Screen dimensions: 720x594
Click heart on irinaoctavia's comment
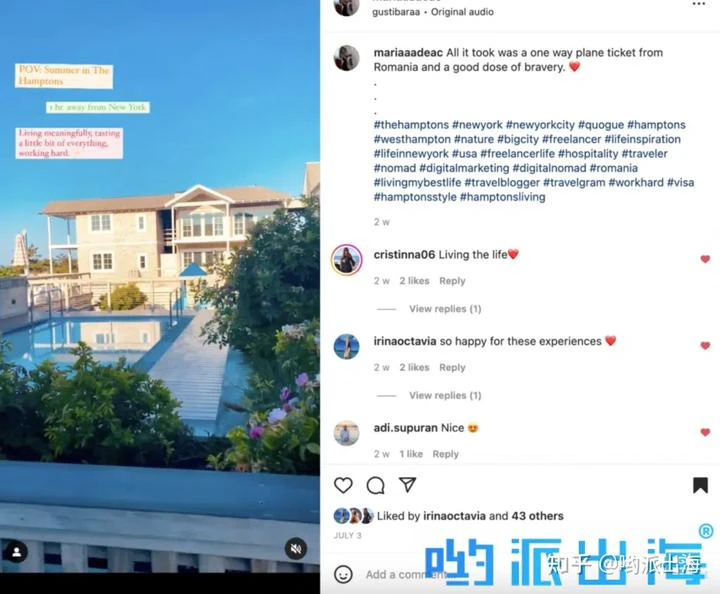point(705,346)
